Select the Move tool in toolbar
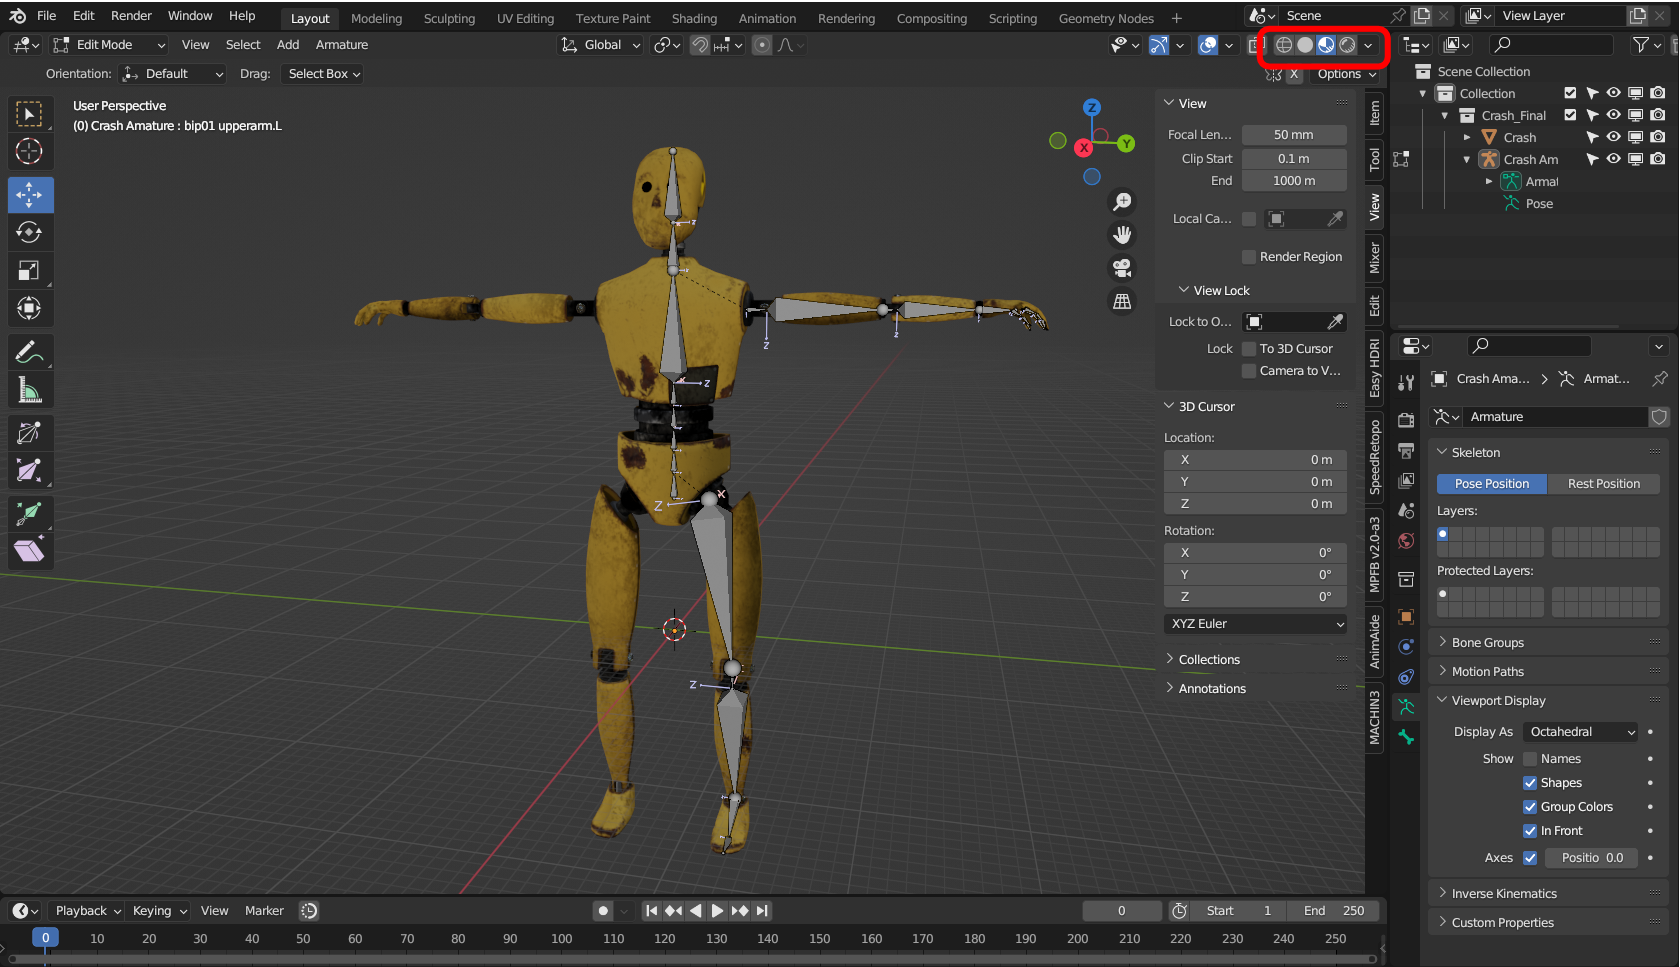 coord(29,195)
